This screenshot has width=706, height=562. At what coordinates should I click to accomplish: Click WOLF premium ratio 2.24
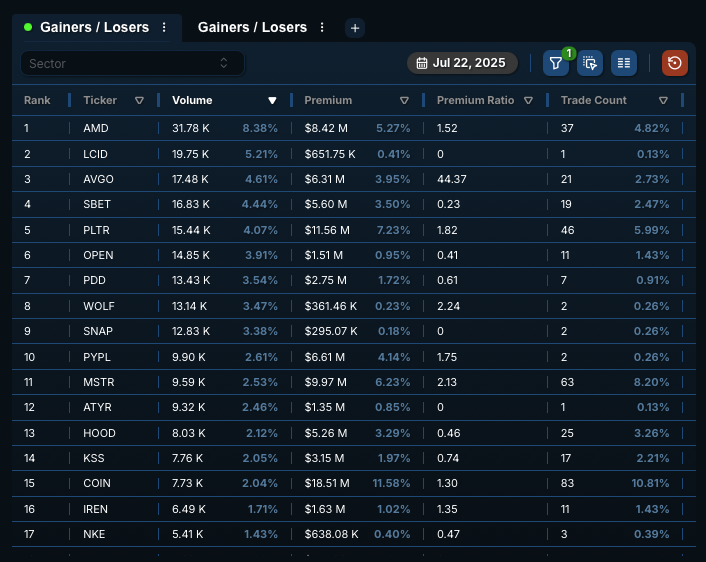[448, 306]
